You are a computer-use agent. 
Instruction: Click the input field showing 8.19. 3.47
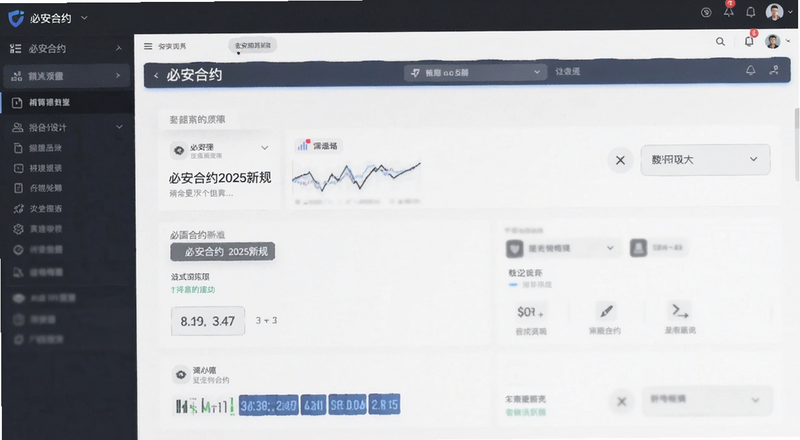208,321
